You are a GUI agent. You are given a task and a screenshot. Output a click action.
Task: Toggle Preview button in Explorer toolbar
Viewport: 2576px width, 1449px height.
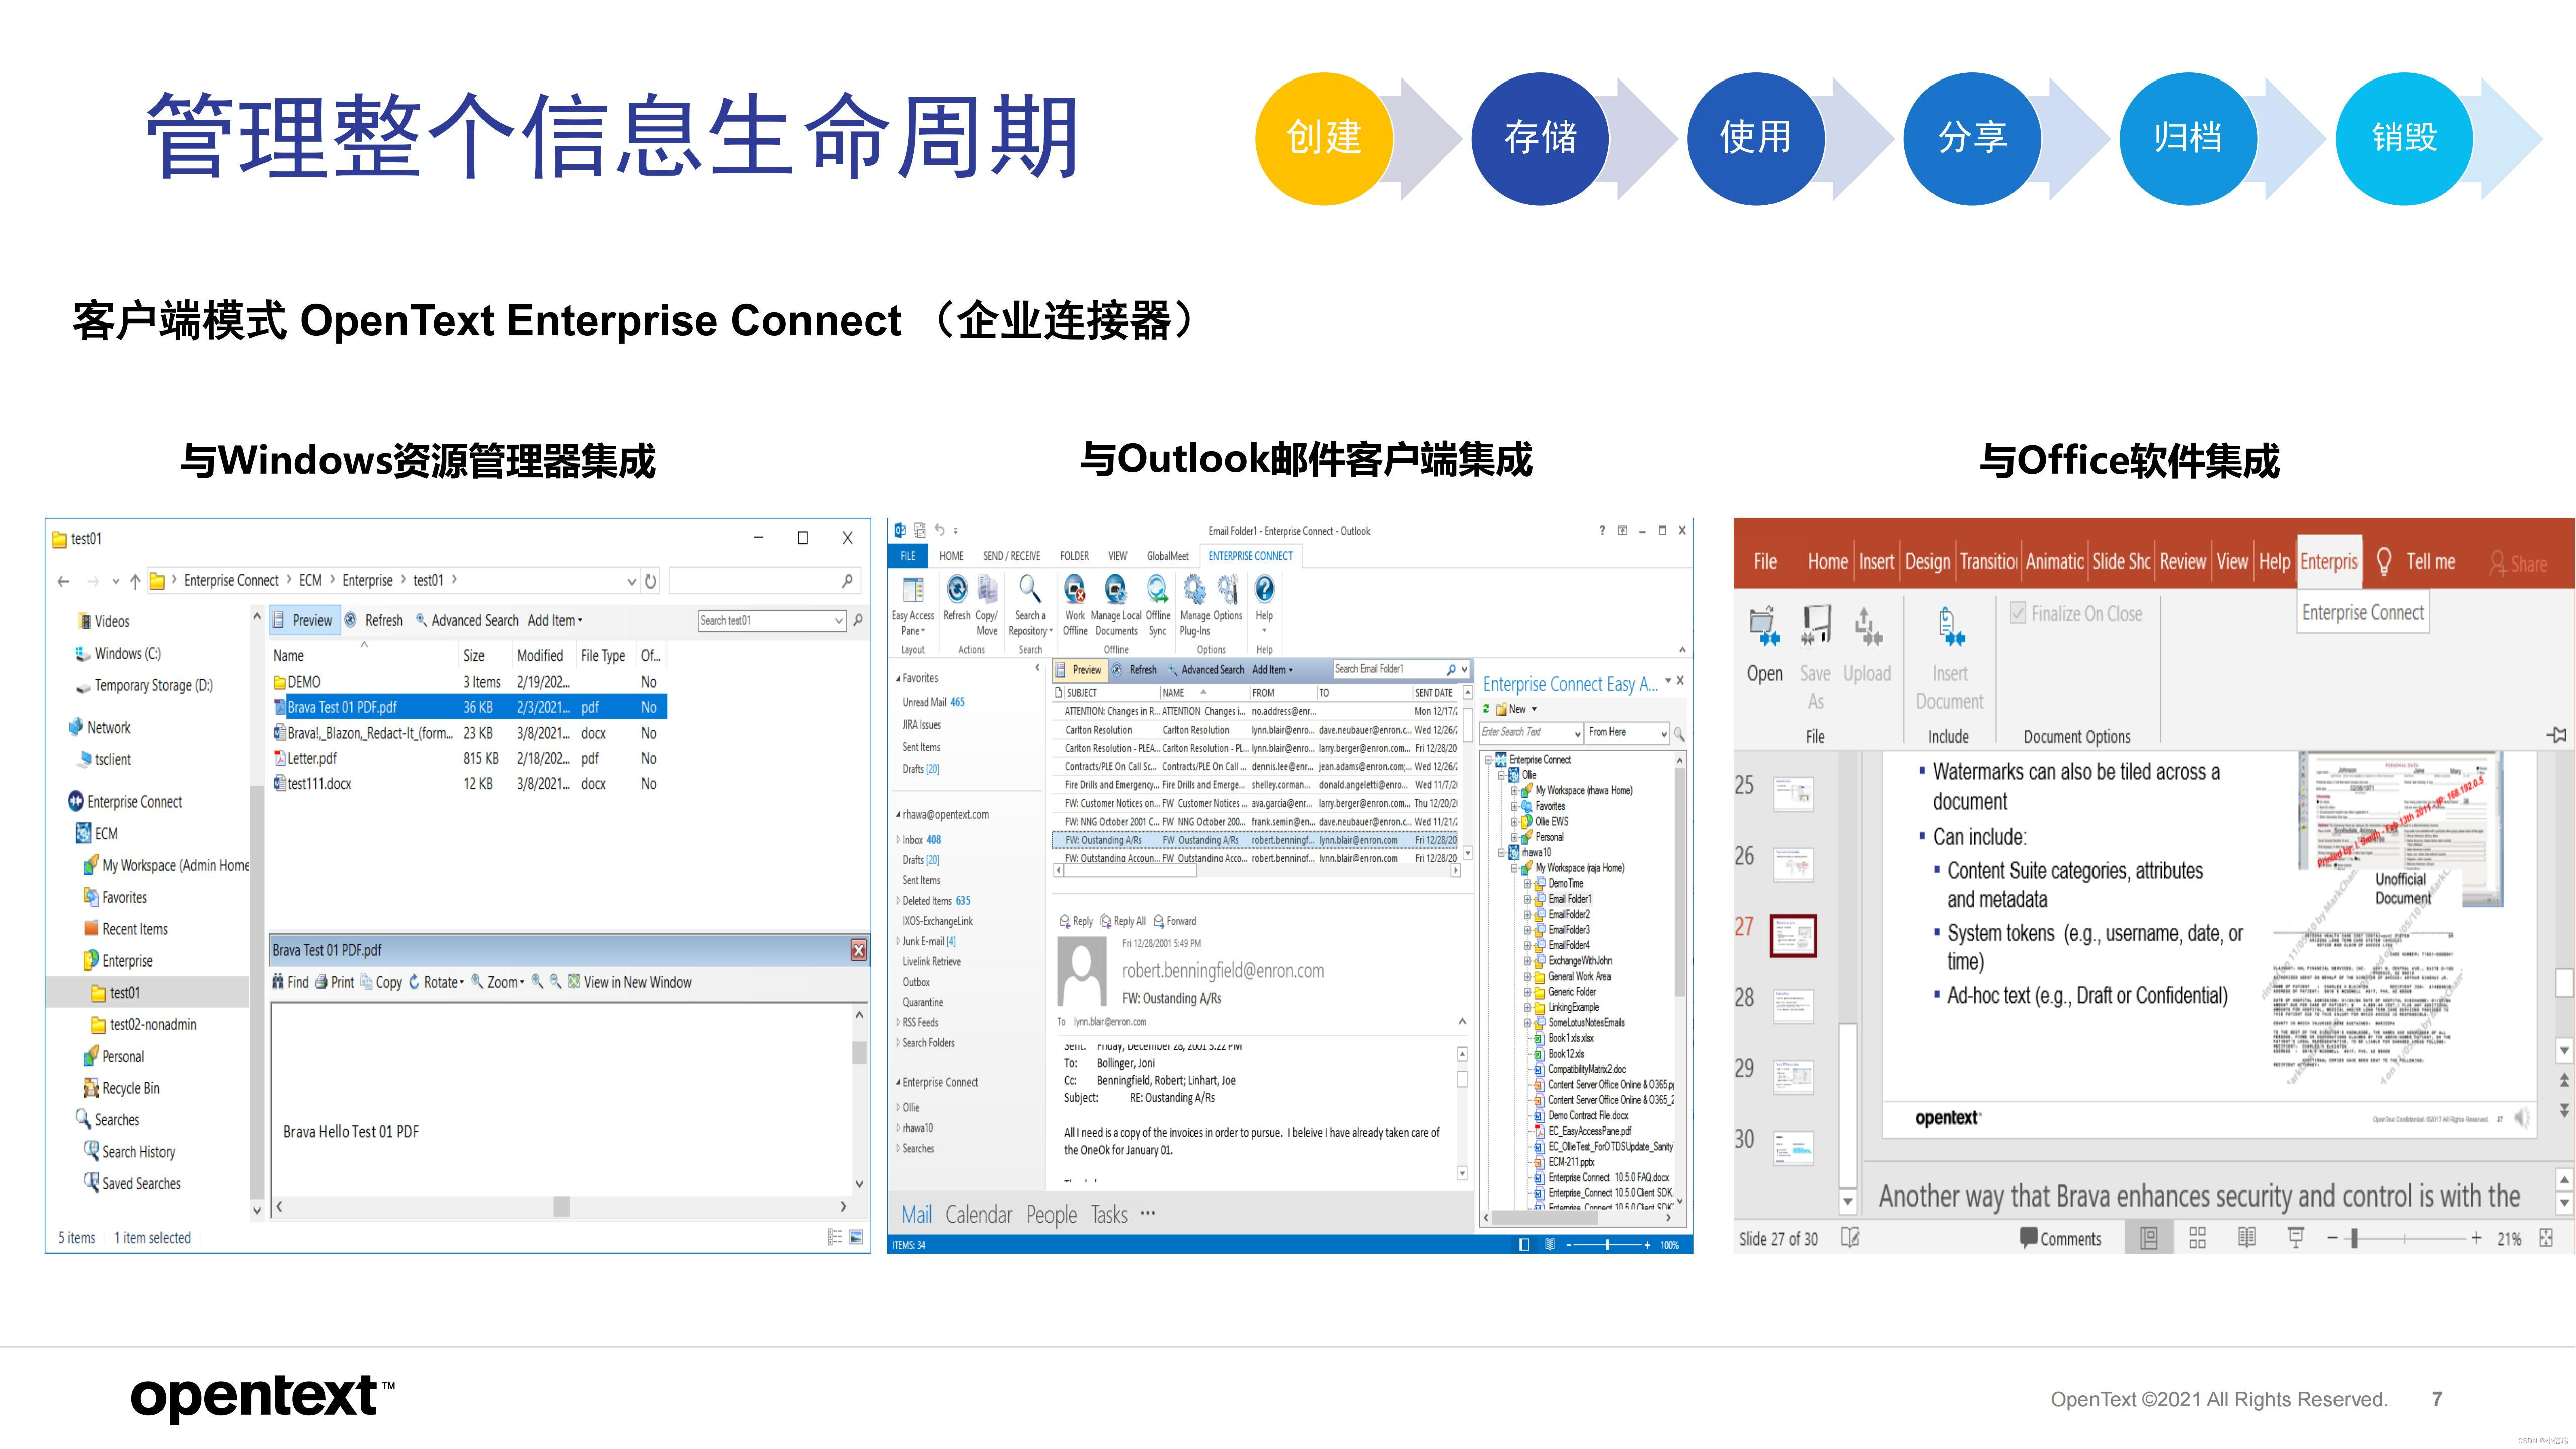tap(303, 620)
